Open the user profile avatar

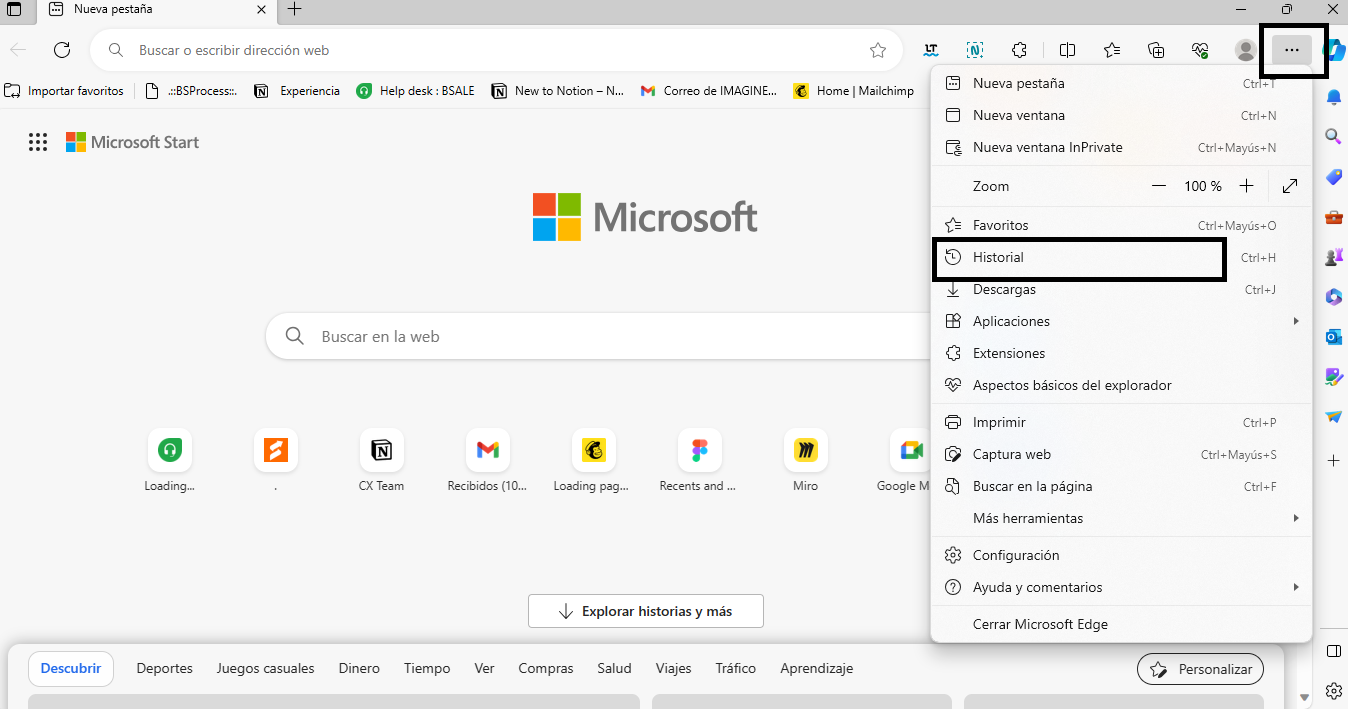1245,50
